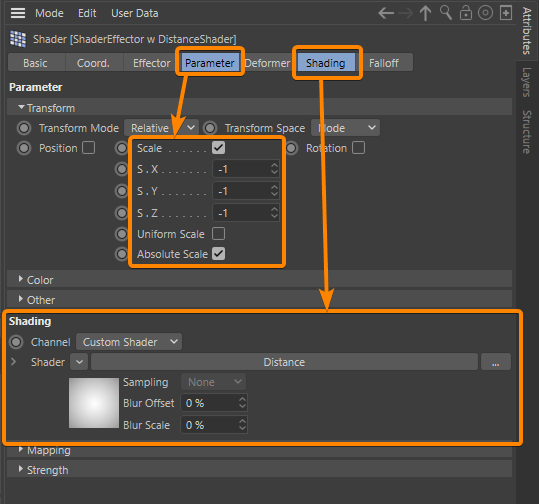539x504 pixels.
Task: Select the Parameter tab
Action: [x=210, y=63]
